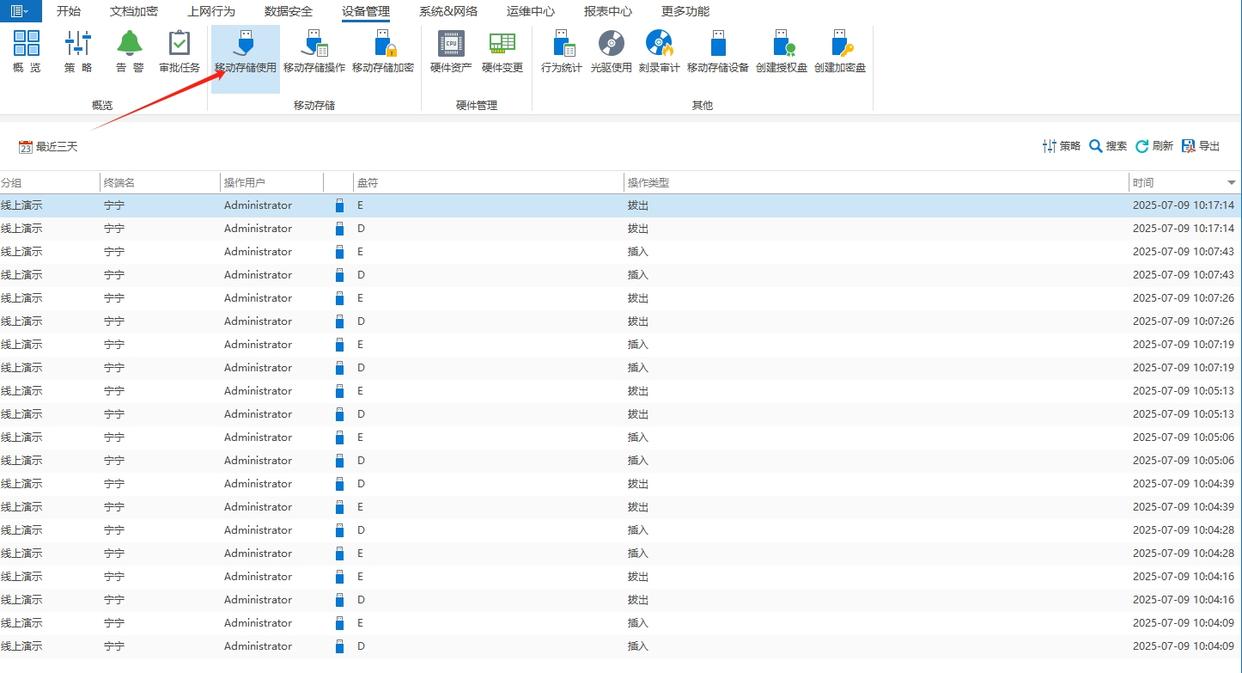The height and width of the screenshot is (673, 1242).
Task: Click the 时间 column sort arrow
Action: (1231, 183)
